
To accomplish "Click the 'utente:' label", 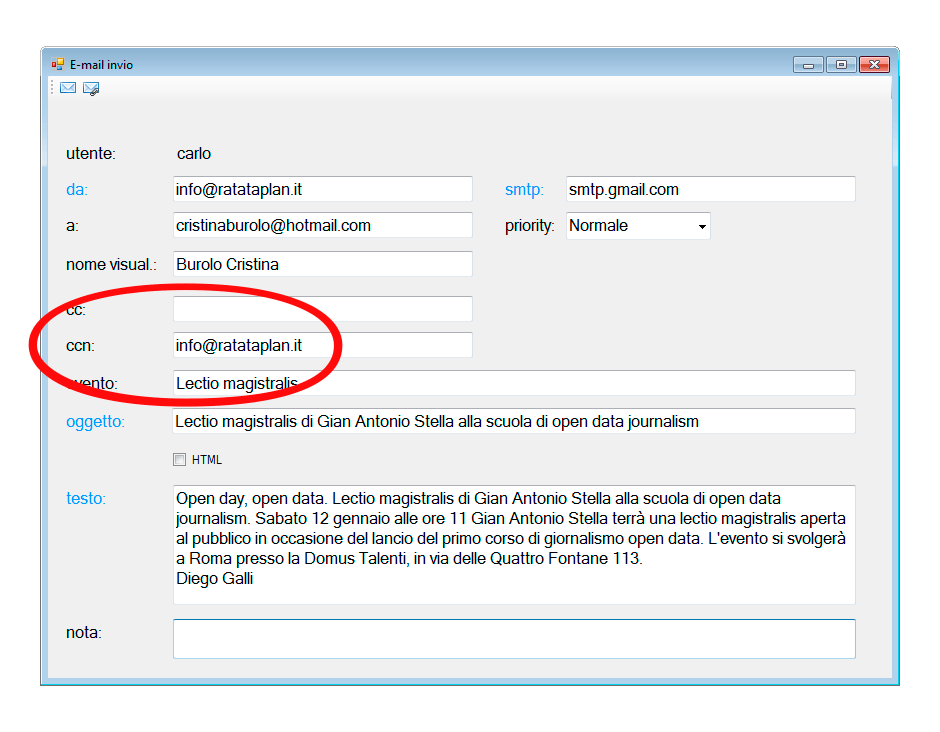I will pos(91,153).
